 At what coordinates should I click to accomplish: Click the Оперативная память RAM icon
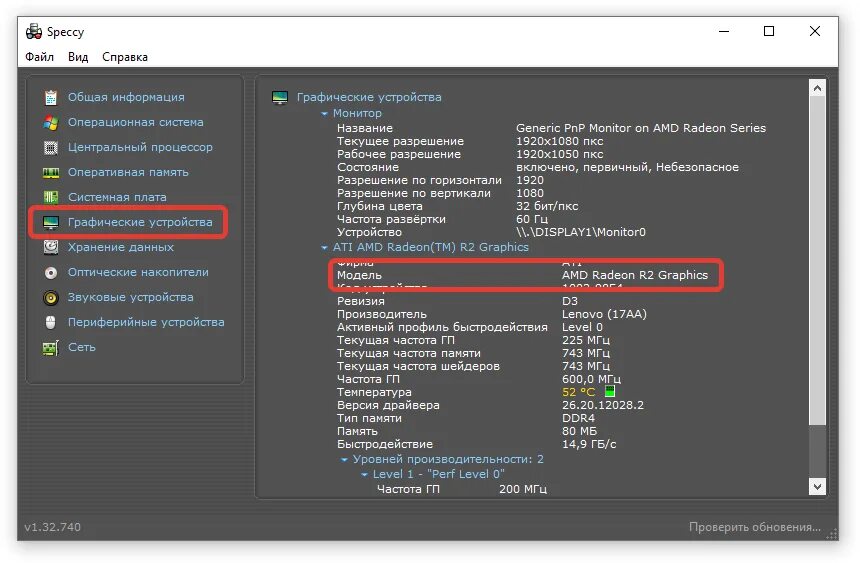pyautogui.click(x=51, y=173)
